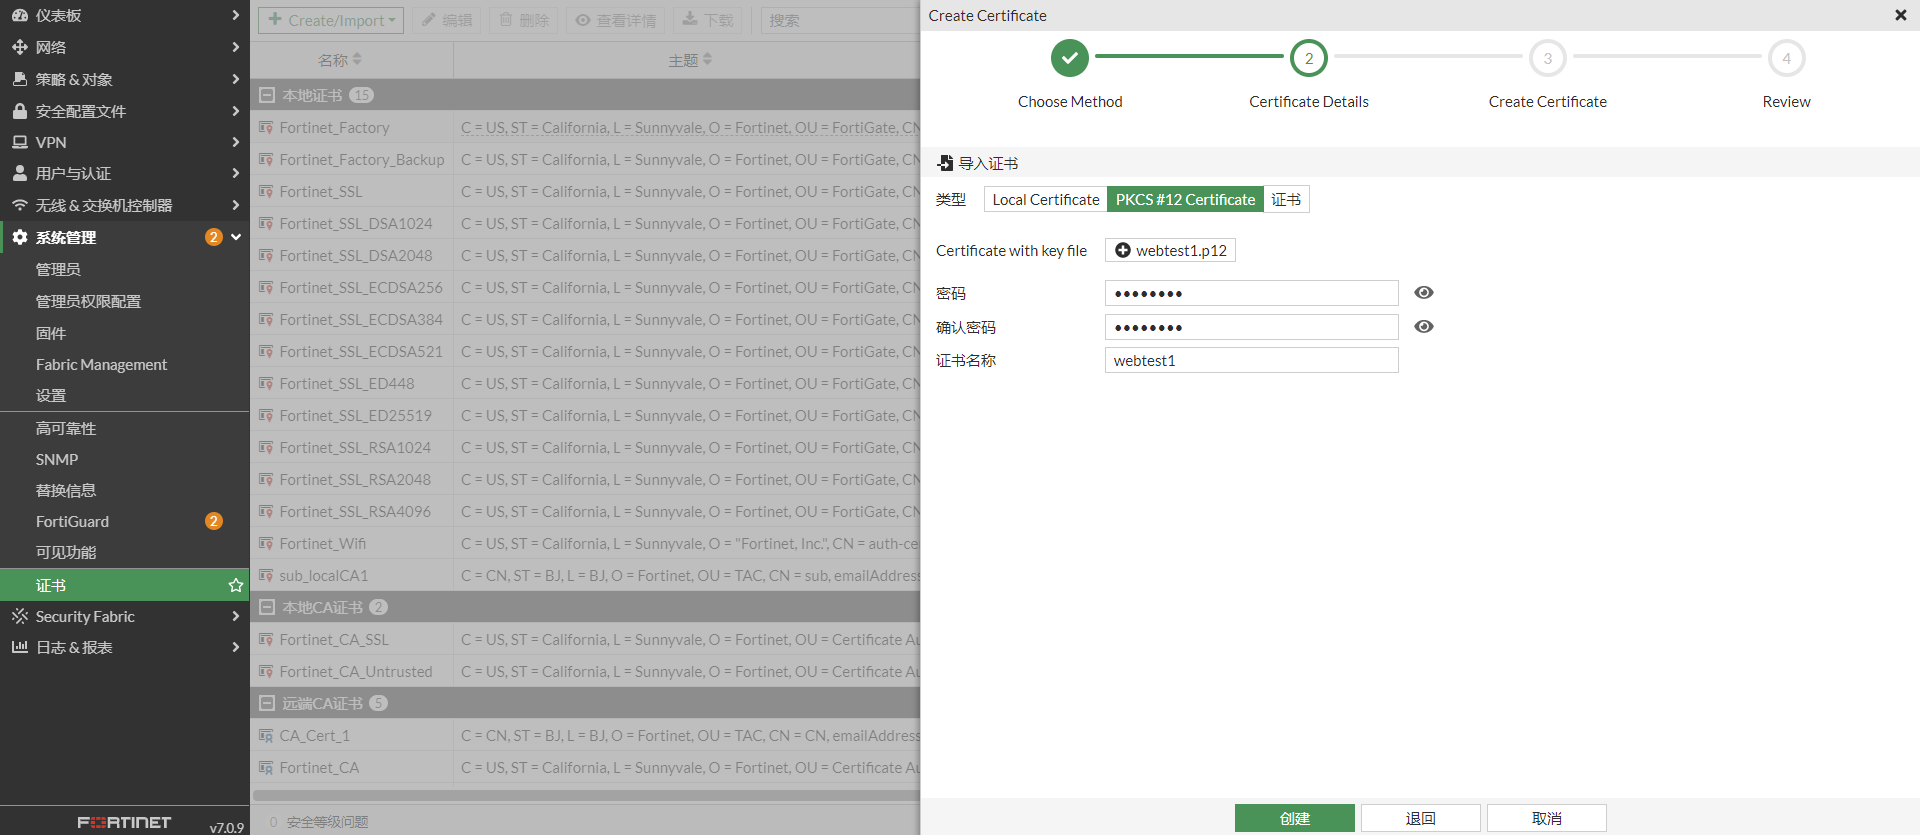The width and height of the screenshot is (1920, 835).
Task: Click the dashboard gauge icon in sidebar
Action: [x=19, y=16]
